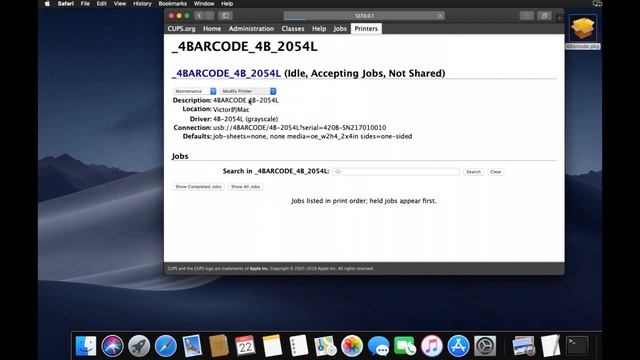Open Contacts book icon in dock

click(218, 346)
